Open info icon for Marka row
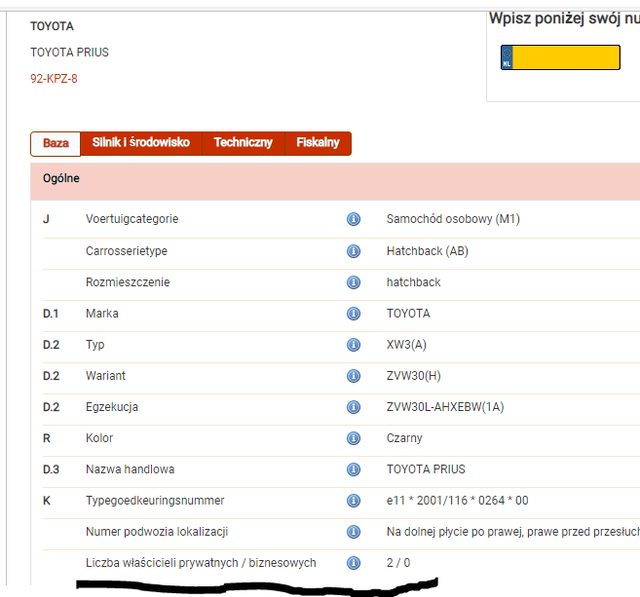Image resolution: width=640 pixels, height=597 pixels. click(x=353, y=314)
